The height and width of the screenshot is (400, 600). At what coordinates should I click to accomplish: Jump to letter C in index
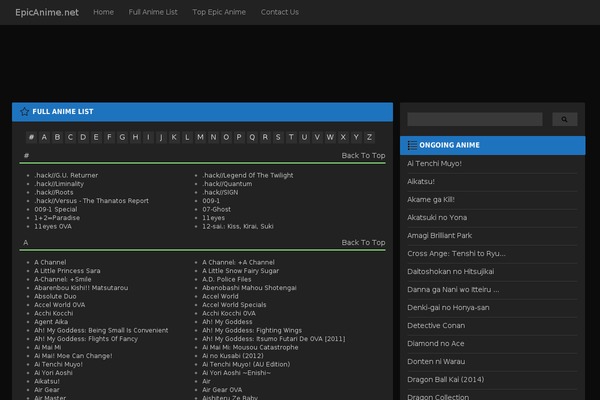tap(70, 137)
